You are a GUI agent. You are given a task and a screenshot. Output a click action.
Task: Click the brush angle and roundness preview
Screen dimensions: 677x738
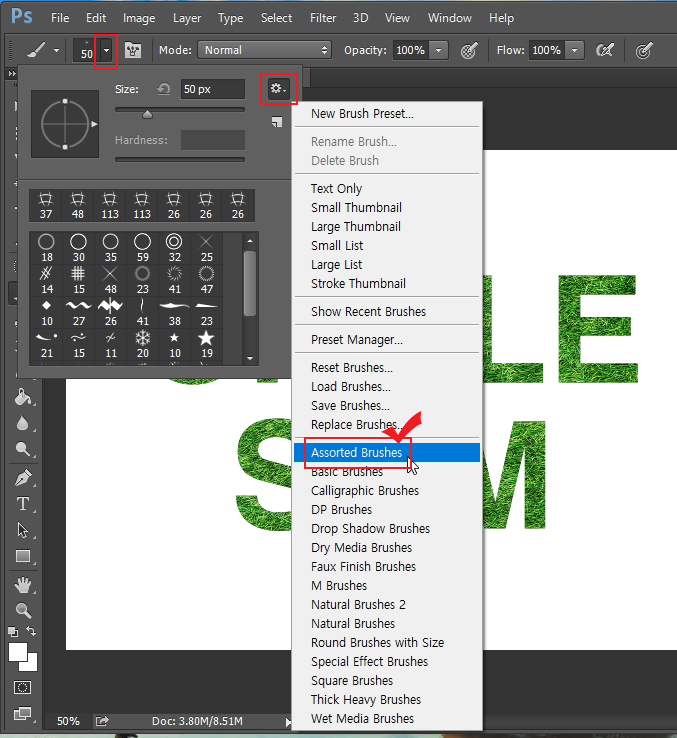click(x=65, y=124)
